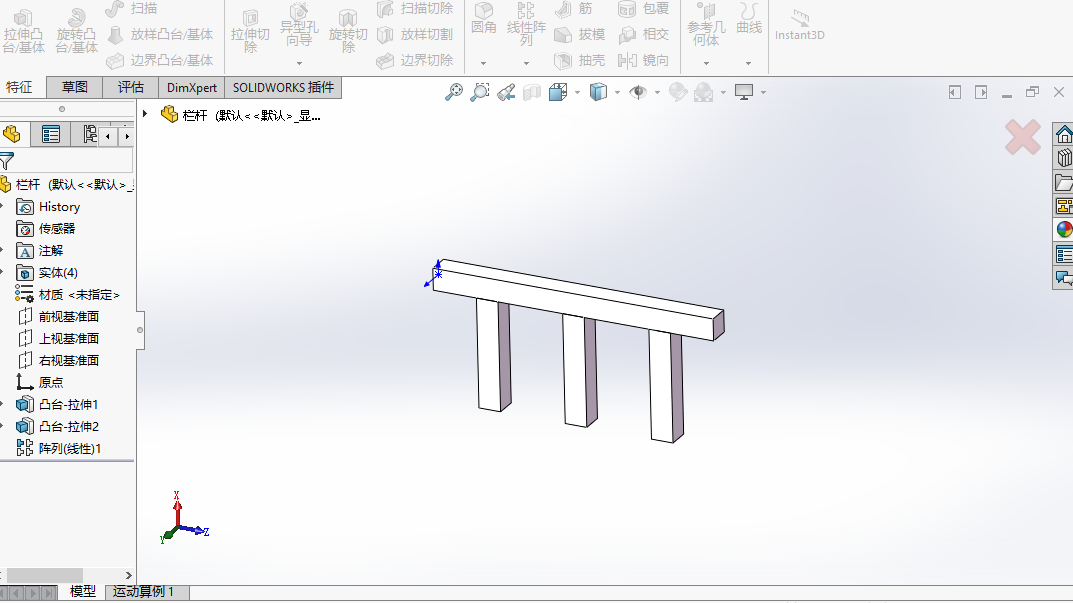The height and width of the screenshot is (603, 1073).
Task: Select the History folder in tree
Action: [x=48, y=207]
